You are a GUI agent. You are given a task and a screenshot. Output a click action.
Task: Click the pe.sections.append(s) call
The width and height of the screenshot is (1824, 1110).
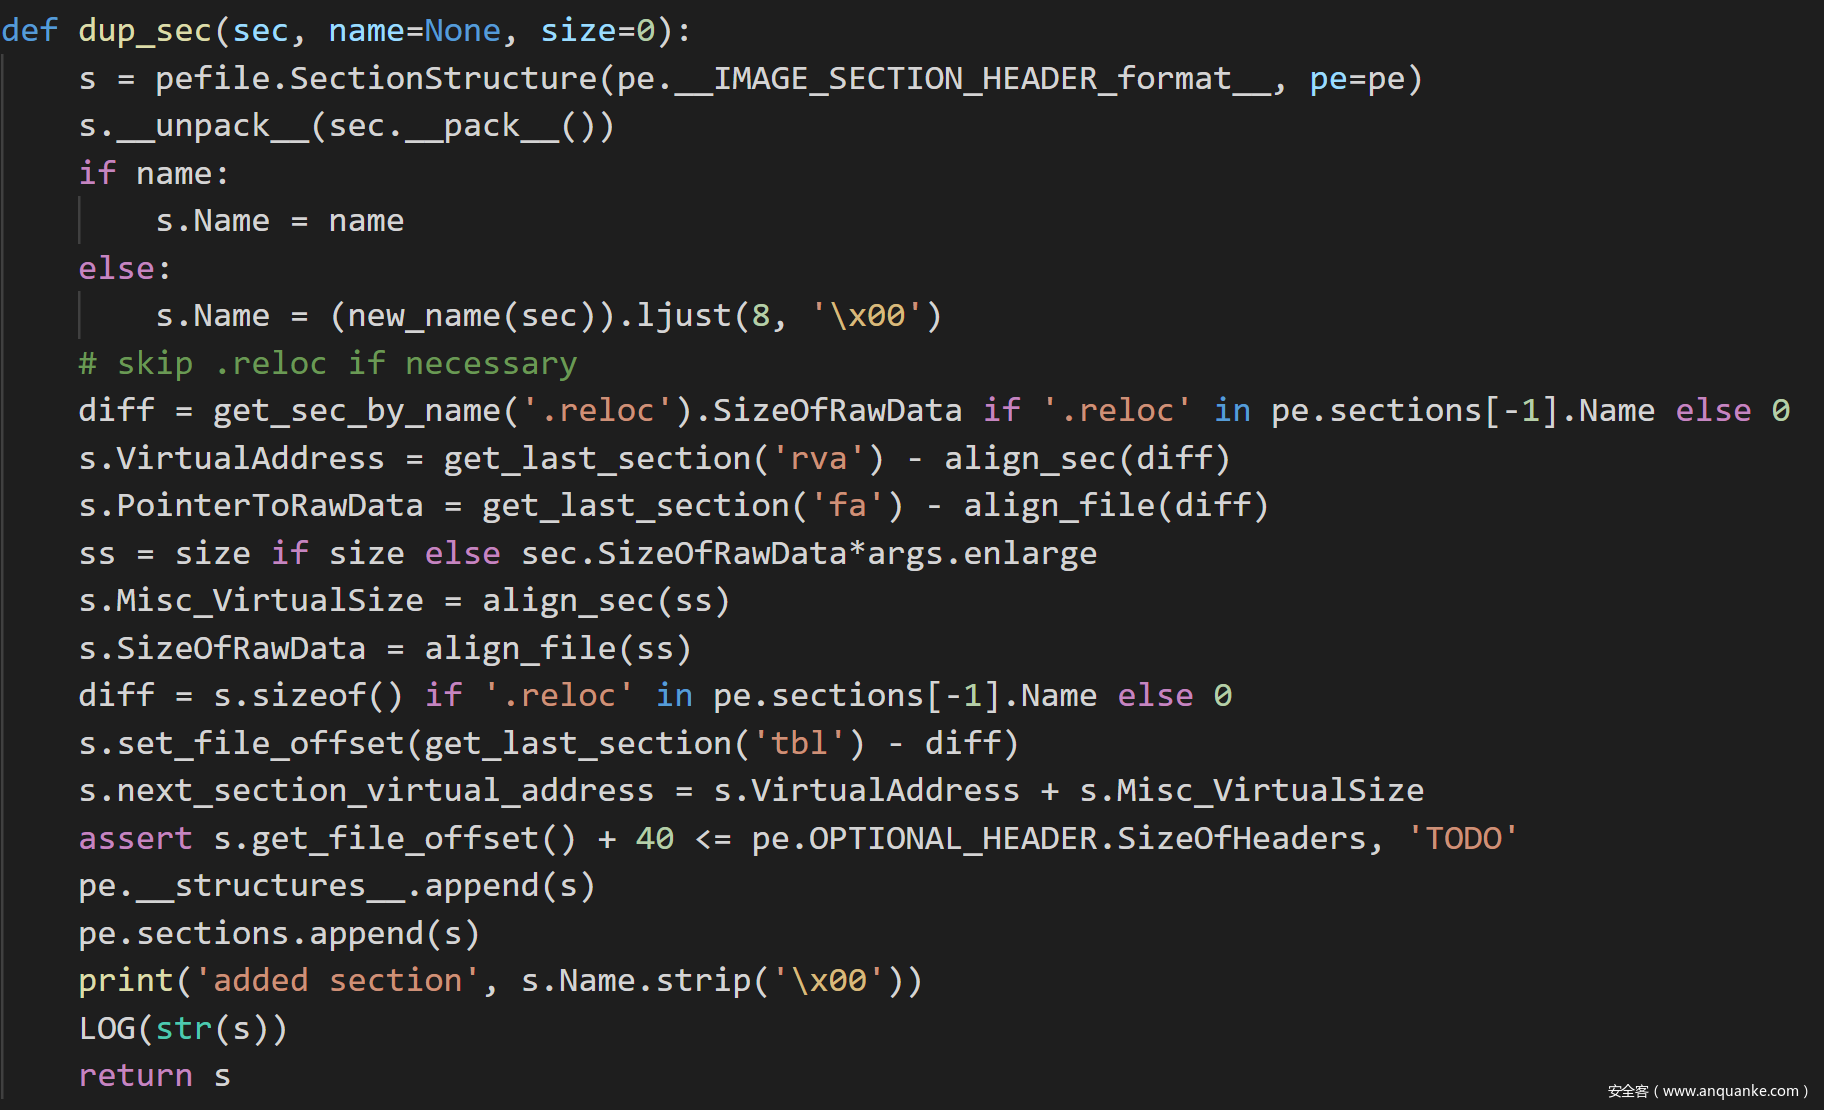(279, 933)
